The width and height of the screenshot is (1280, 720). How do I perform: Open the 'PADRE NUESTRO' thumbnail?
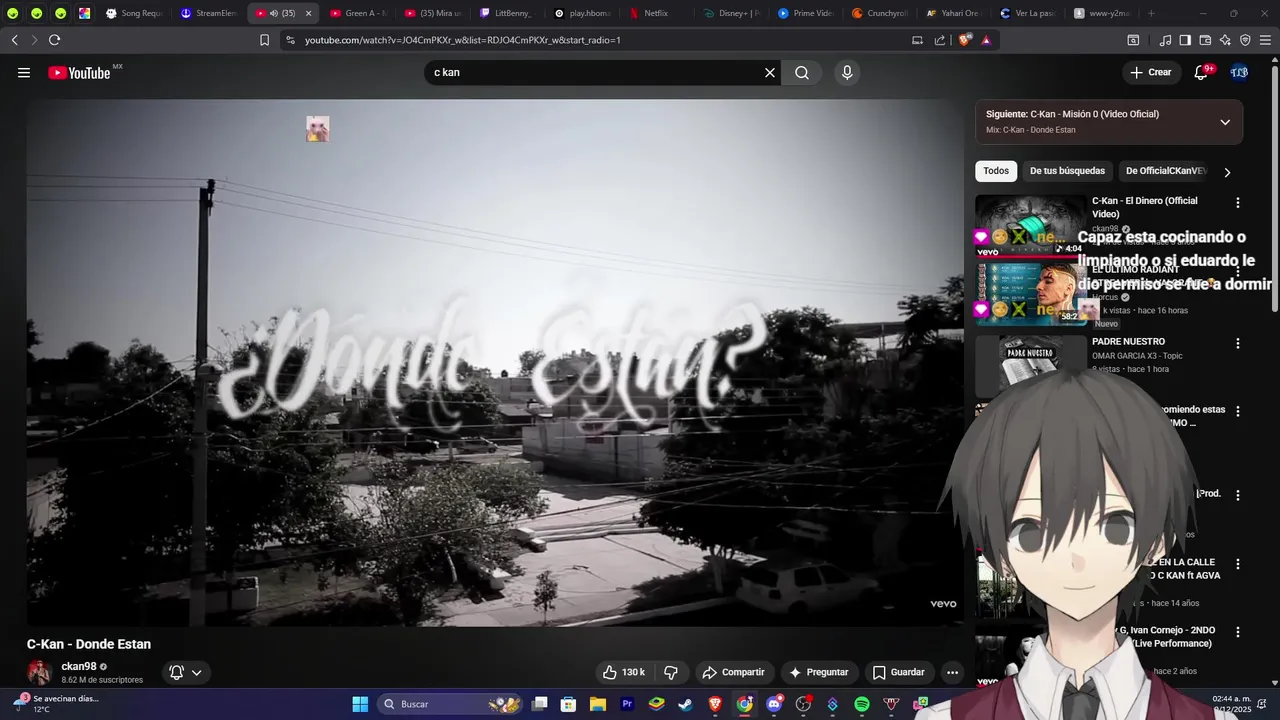click(x=1030, y=365)
